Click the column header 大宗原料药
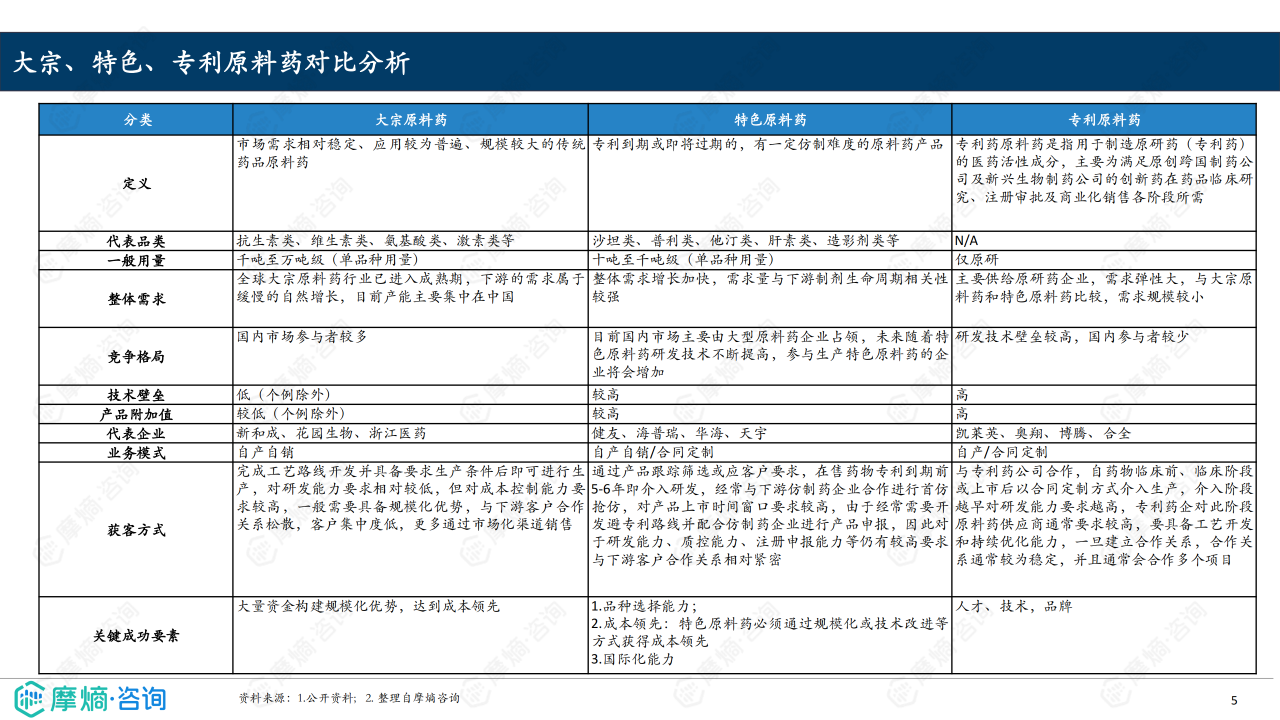 [411, 119]
